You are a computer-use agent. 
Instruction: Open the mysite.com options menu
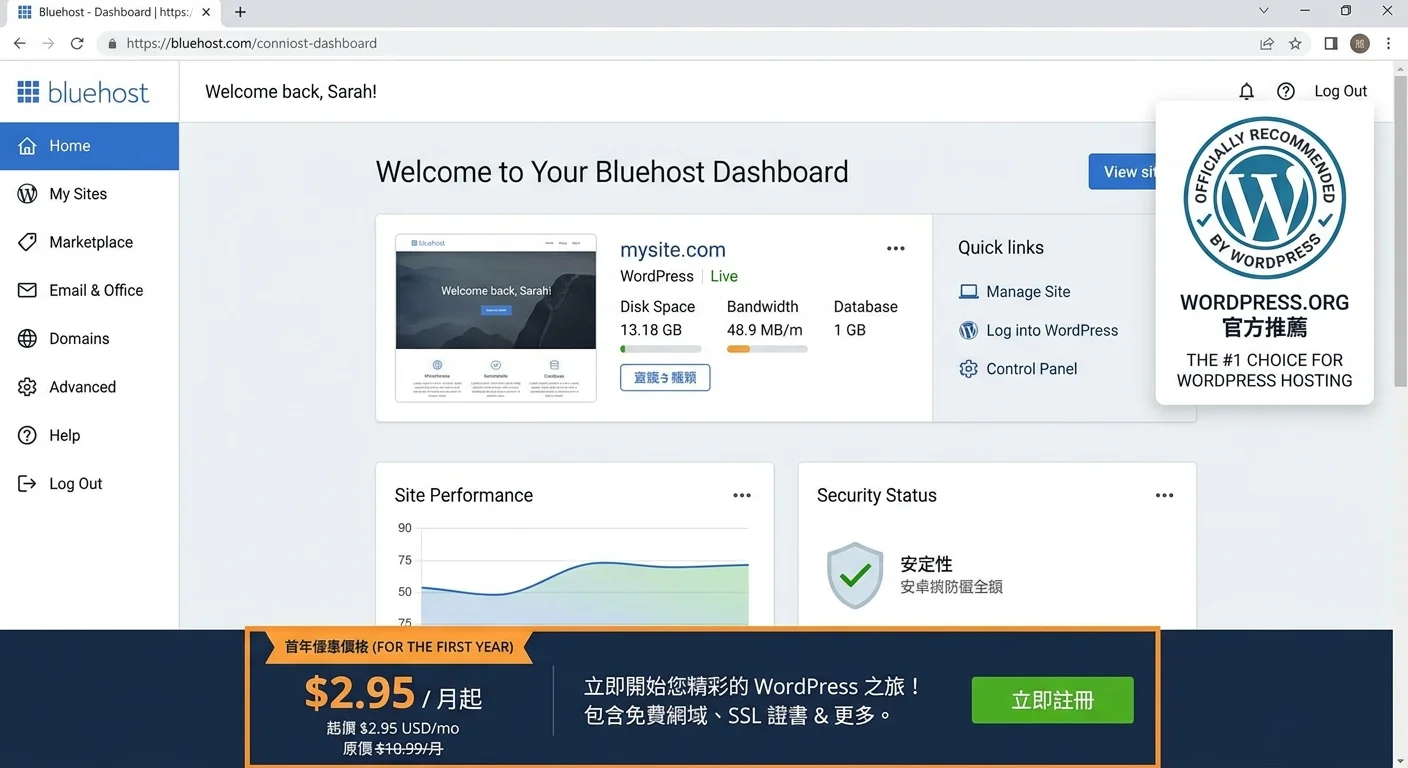[895, 248]
